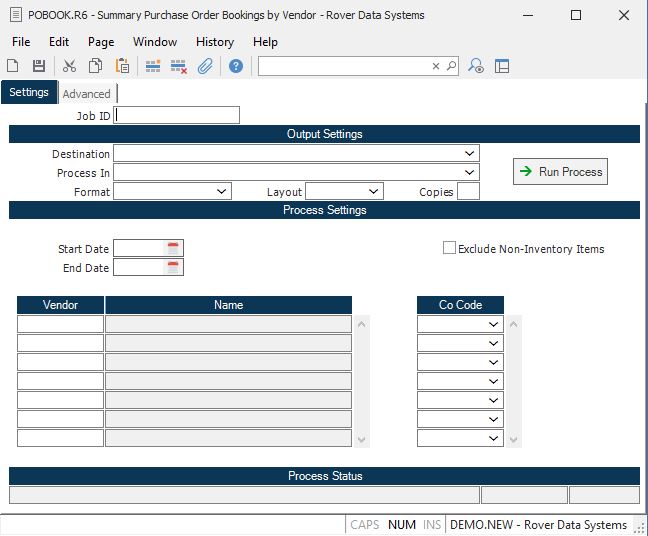Image resolution: width=648 pixels, height=536 pixels.
Task: Click the Cut scissors icon
Action: click(x=69, y=66)
